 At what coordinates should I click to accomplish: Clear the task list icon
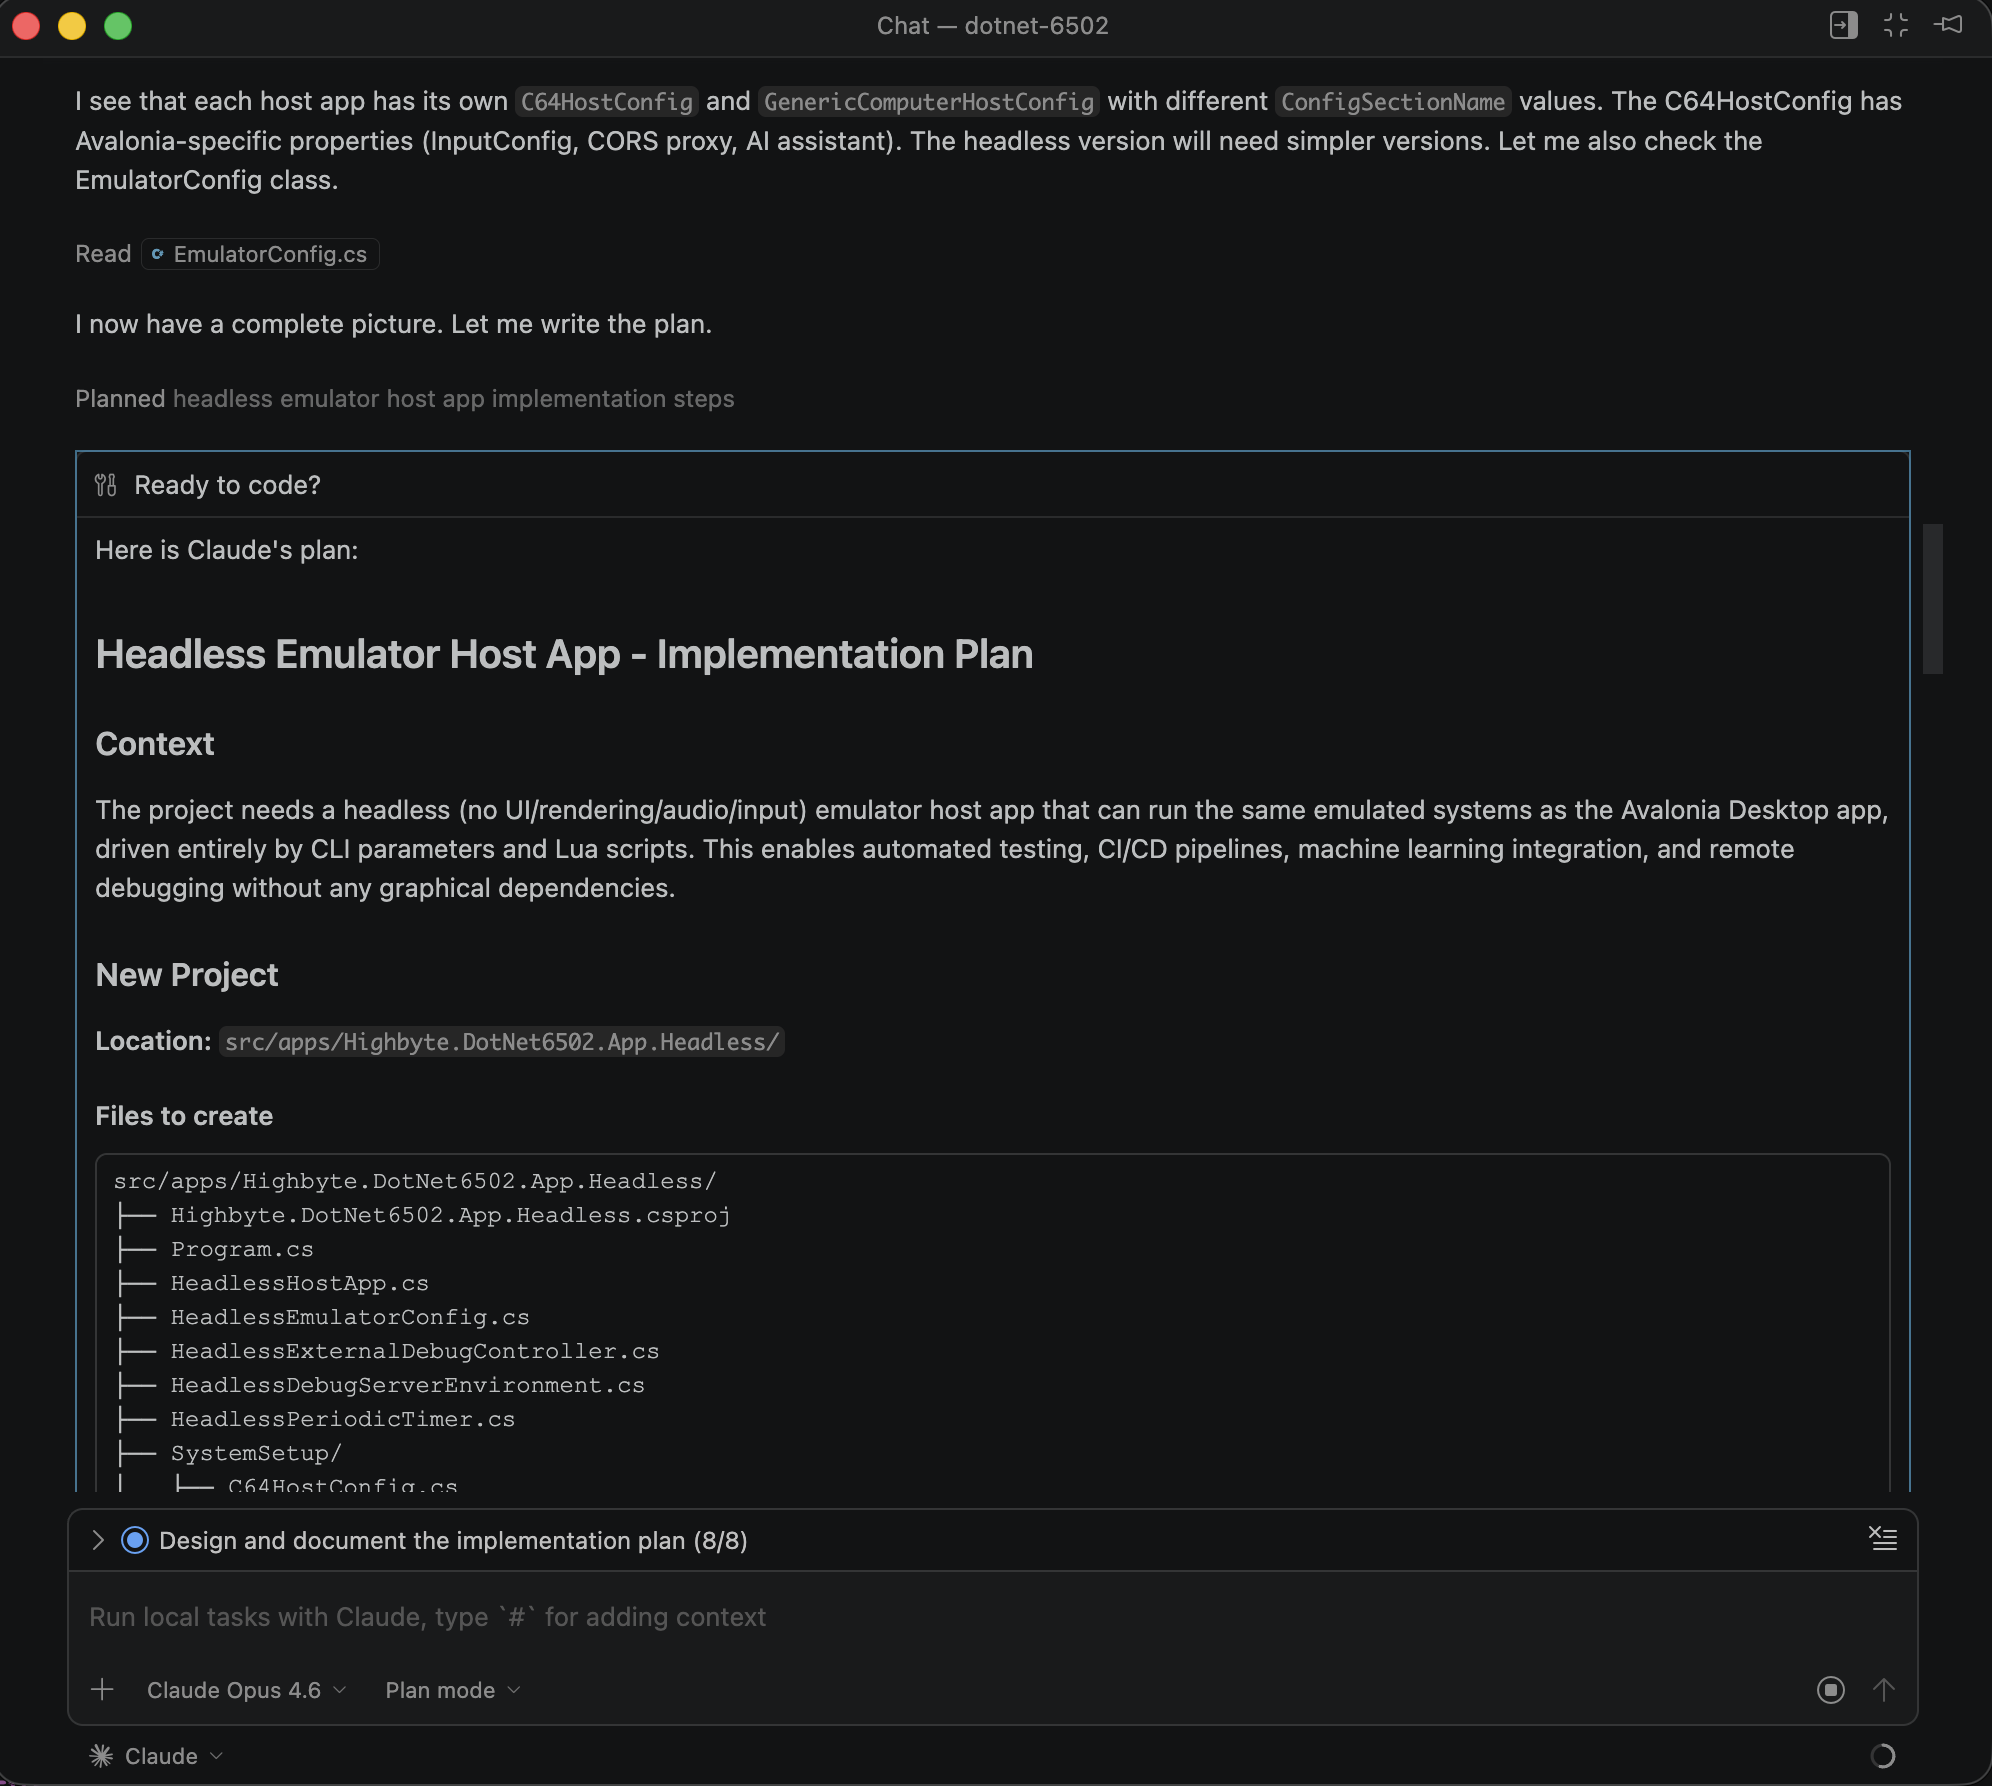(1883, 1539)
